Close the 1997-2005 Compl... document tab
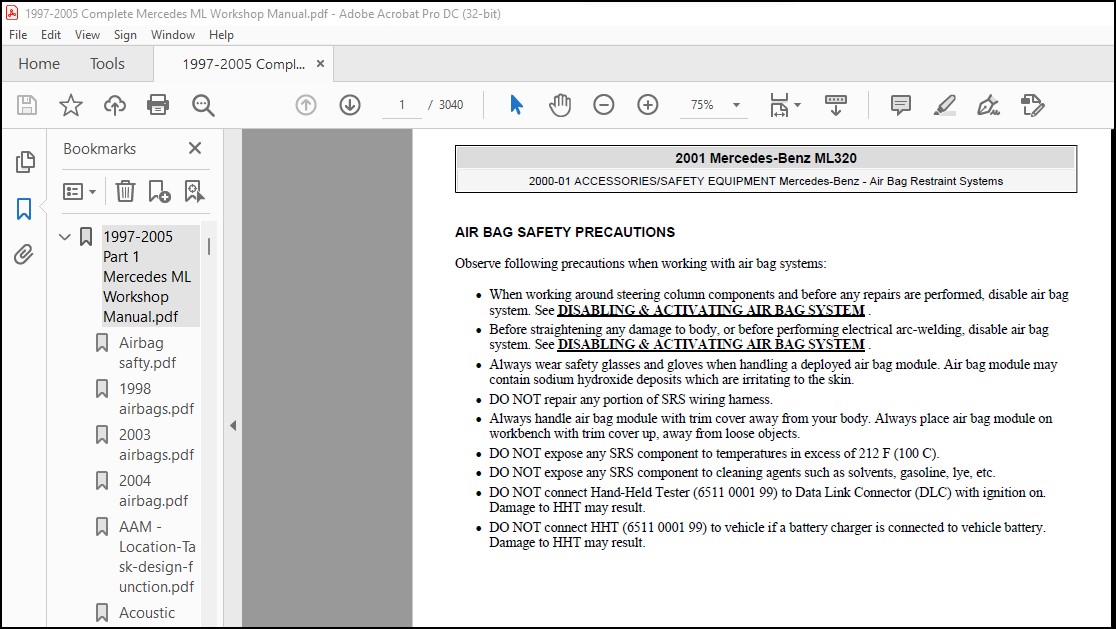Screen dimensions: 1116x629 click(320, 64)
